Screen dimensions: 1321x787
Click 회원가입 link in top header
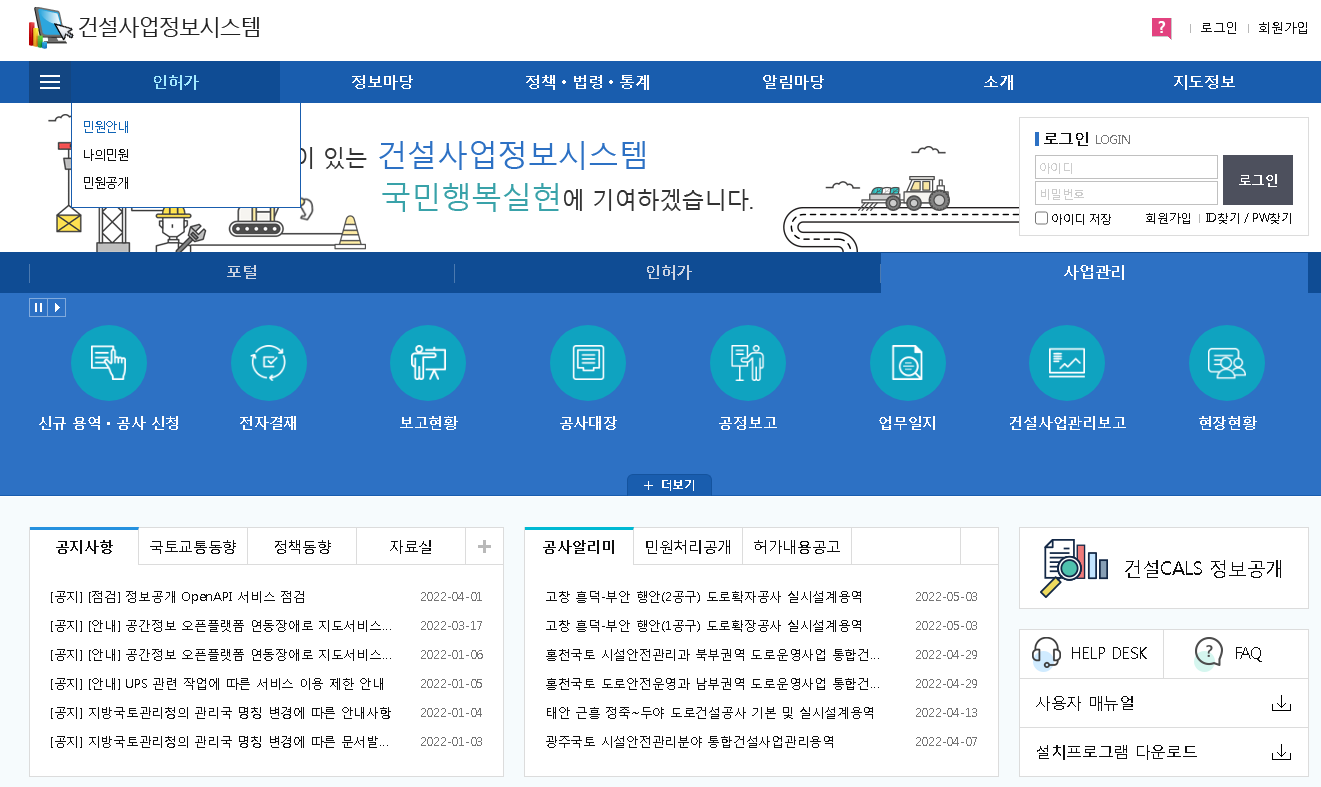1283,28
